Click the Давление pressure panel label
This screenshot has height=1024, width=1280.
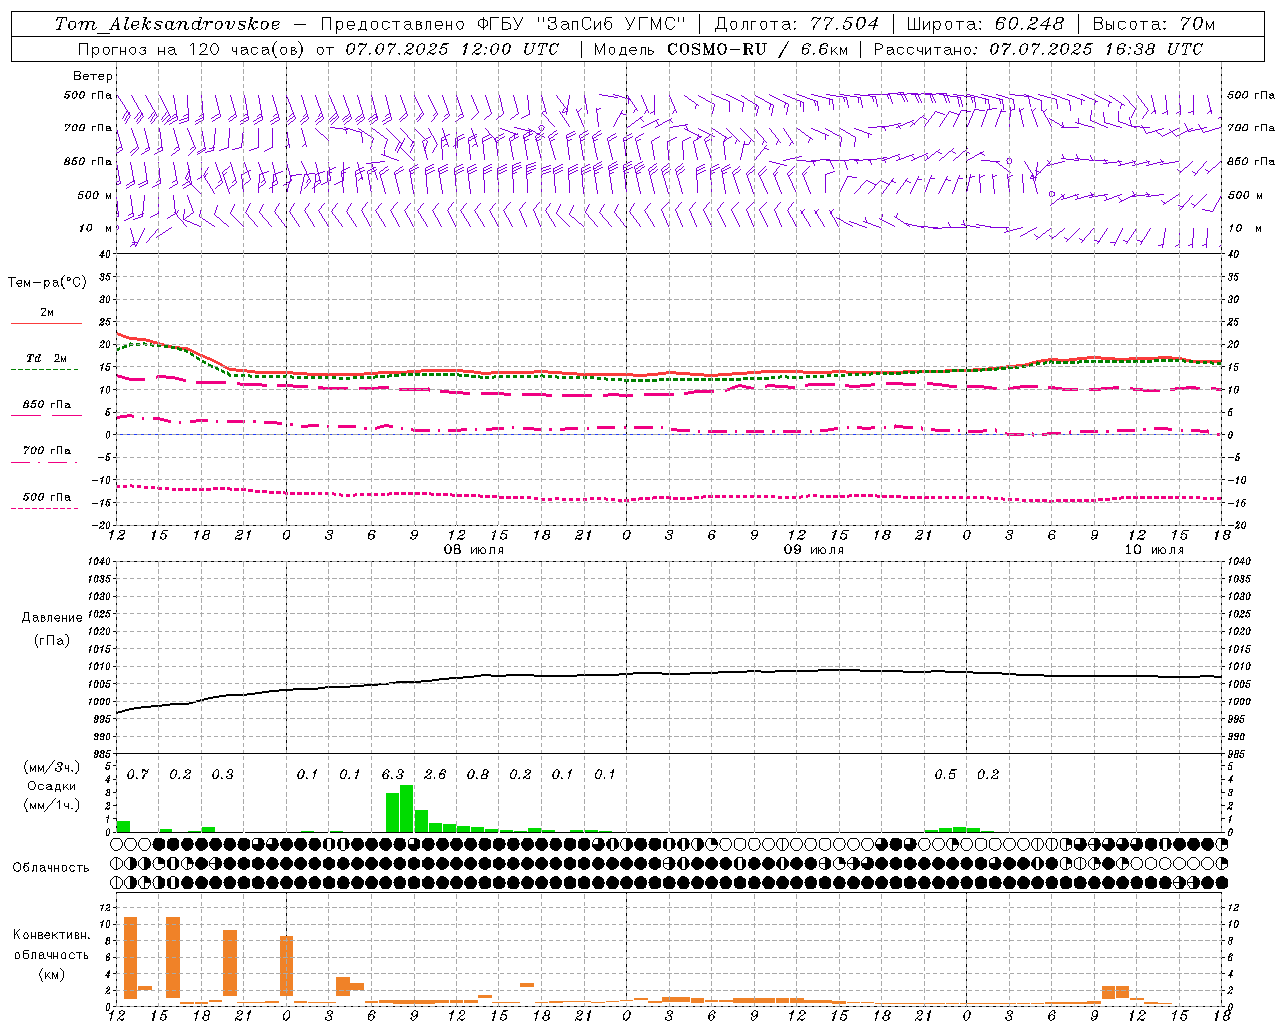52,618
